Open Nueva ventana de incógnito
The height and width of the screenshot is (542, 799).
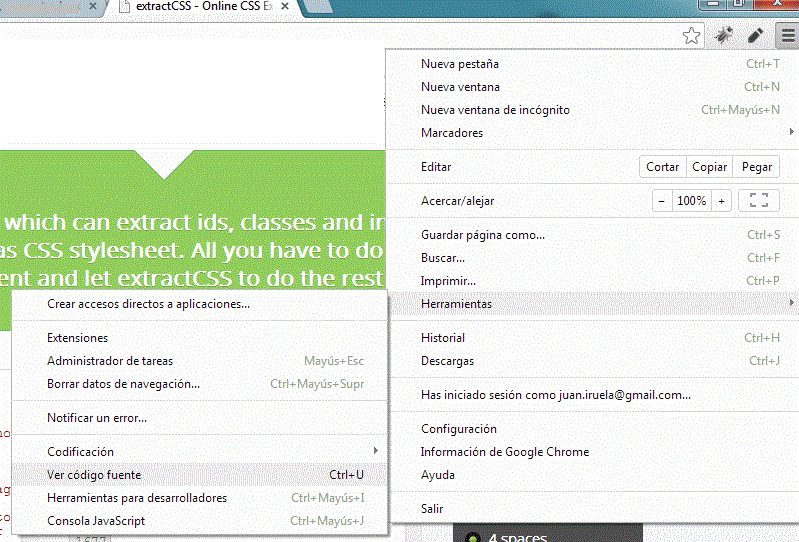495,110
